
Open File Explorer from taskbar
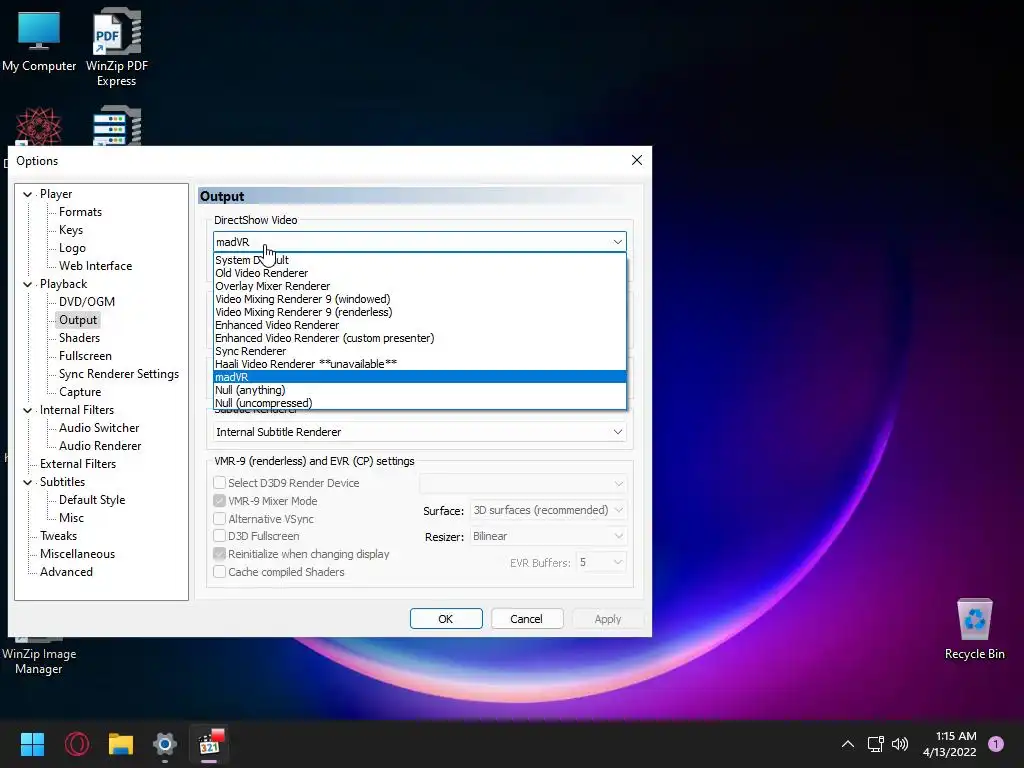point(121,744)
